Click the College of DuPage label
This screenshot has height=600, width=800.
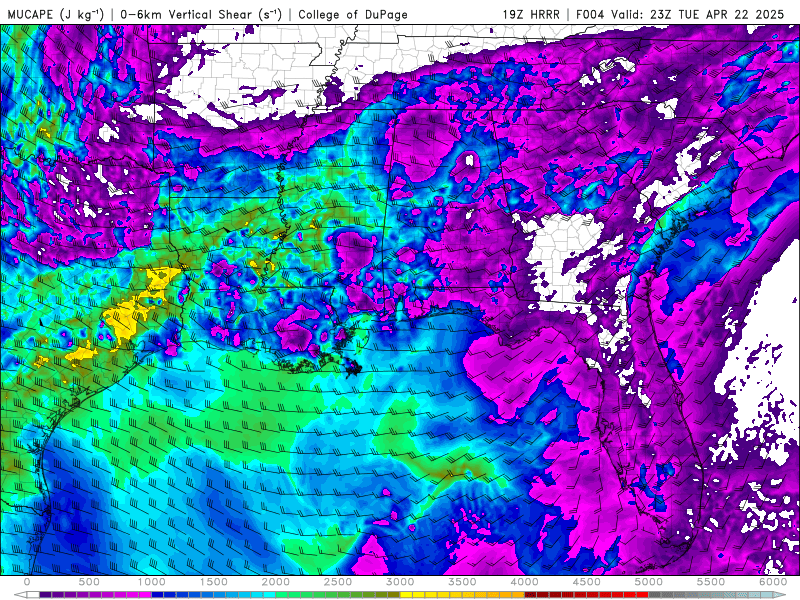point(353,14)
